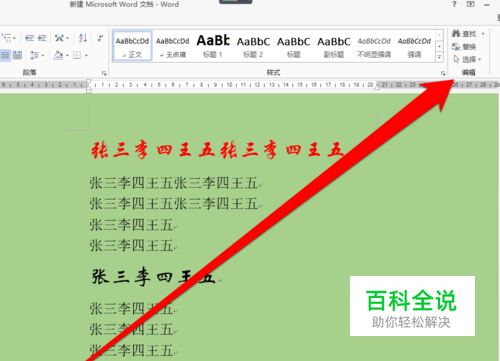Open the 段落 paragraph dialog launcher
The width and height of the screenshot is (500, 361).
(x=104, y=73)
